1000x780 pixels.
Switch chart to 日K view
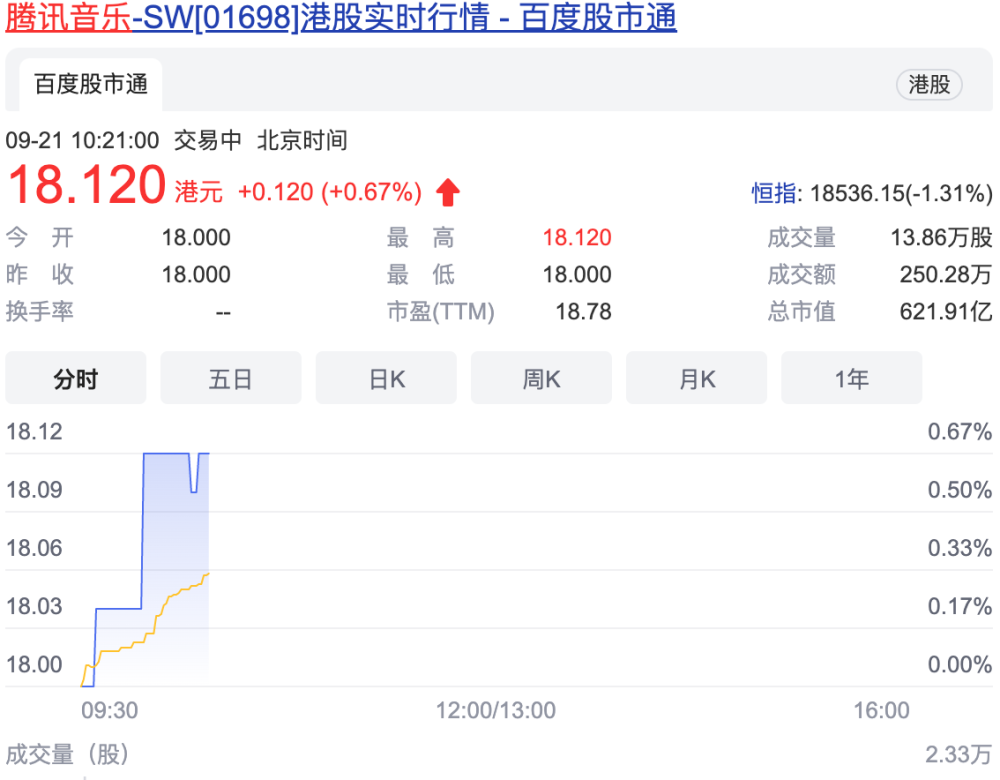point(386,378)
